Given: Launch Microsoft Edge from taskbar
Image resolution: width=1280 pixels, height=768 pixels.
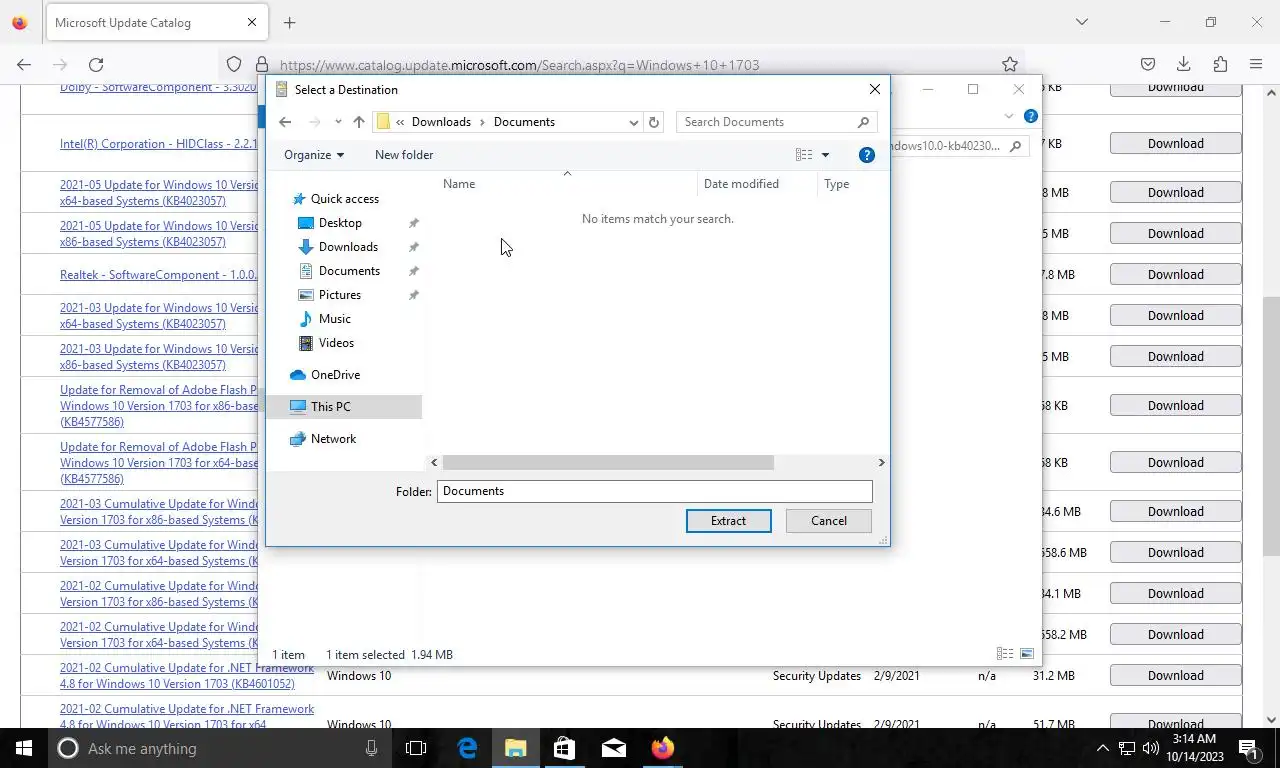Looking at the screenshot, I should coord(467,748).
